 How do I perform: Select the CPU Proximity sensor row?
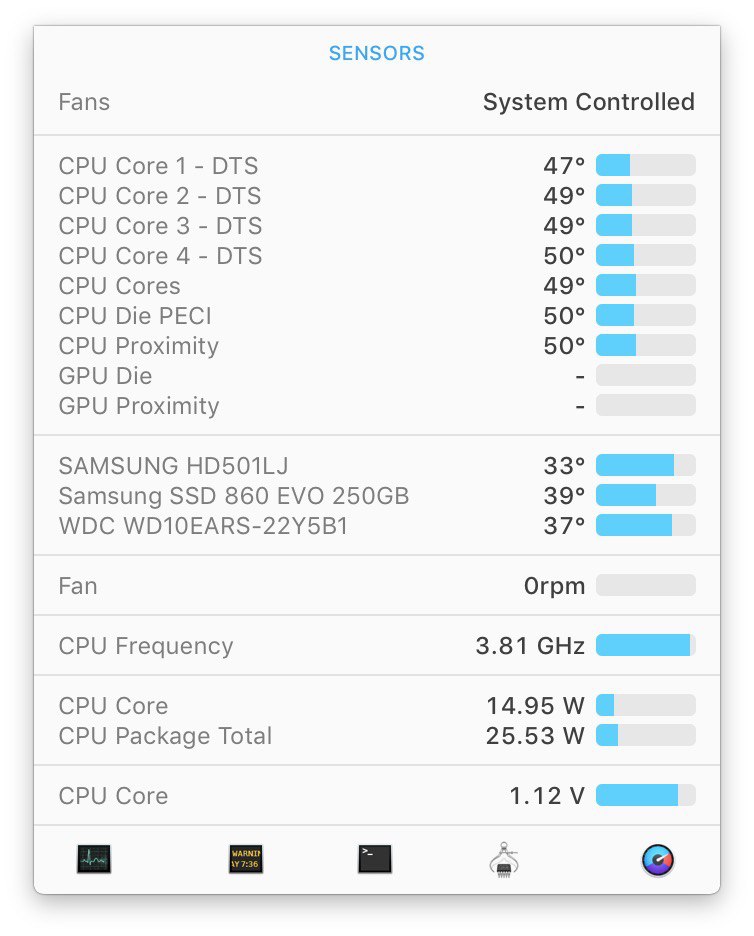click(377, 346)
